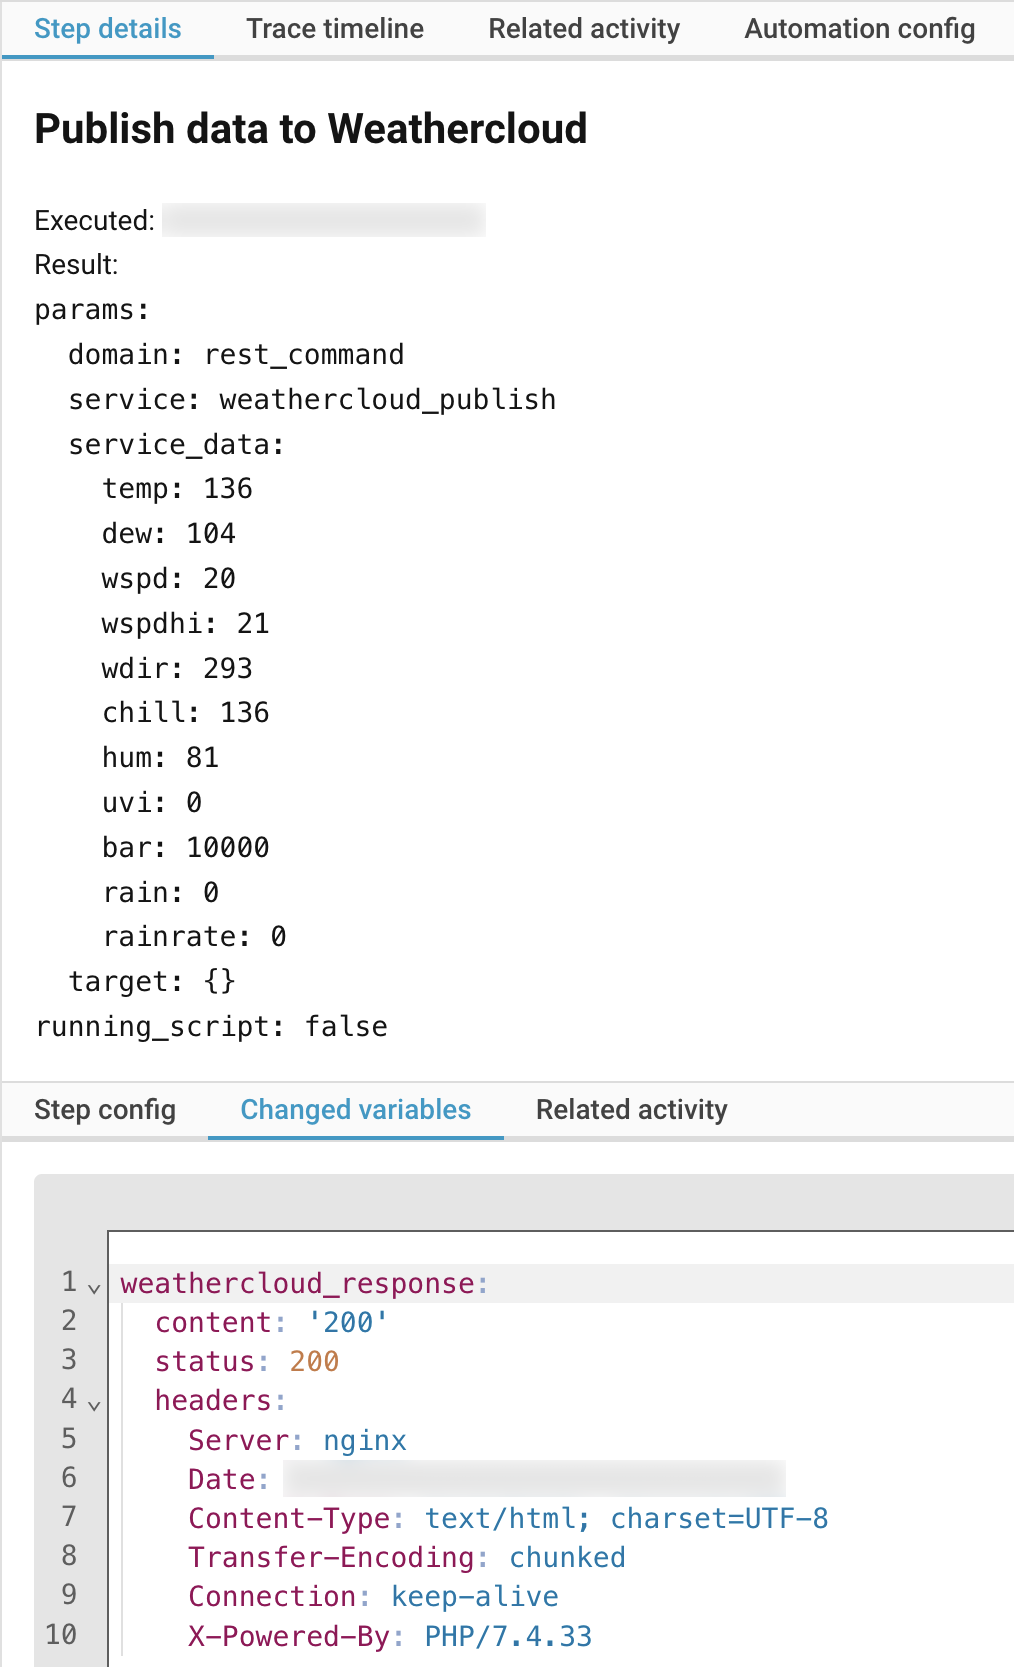The width and height of the screenshot is (1014, 1667).
Task: Click the target: {} line
Action: [x=152, y=982]
